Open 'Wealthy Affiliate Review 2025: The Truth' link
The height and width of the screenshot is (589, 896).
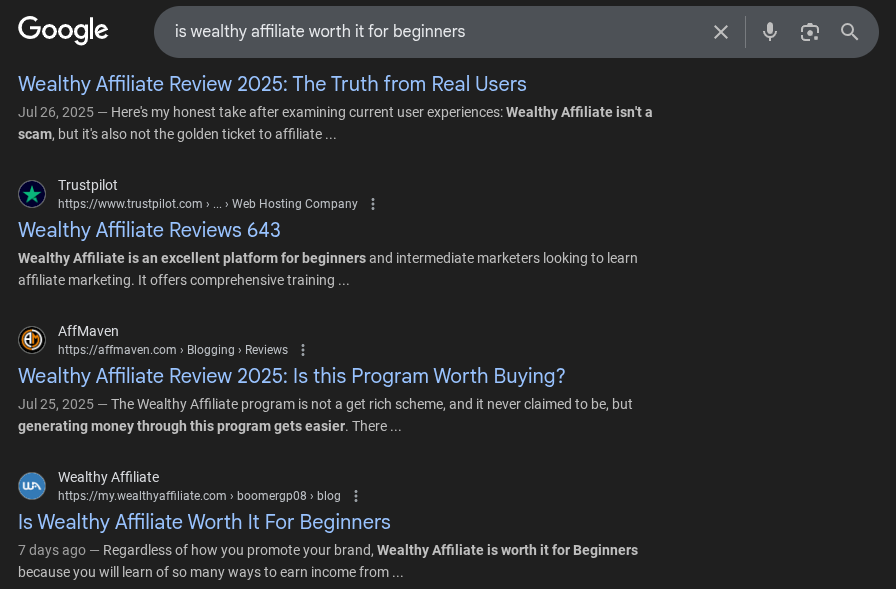coord(272,84)
